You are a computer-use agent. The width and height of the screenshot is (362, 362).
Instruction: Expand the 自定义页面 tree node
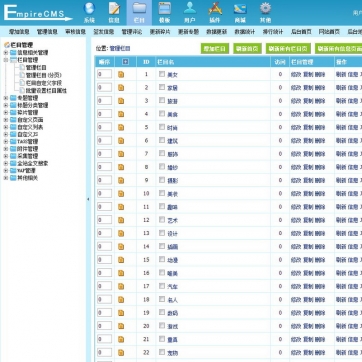click(6, 120)
